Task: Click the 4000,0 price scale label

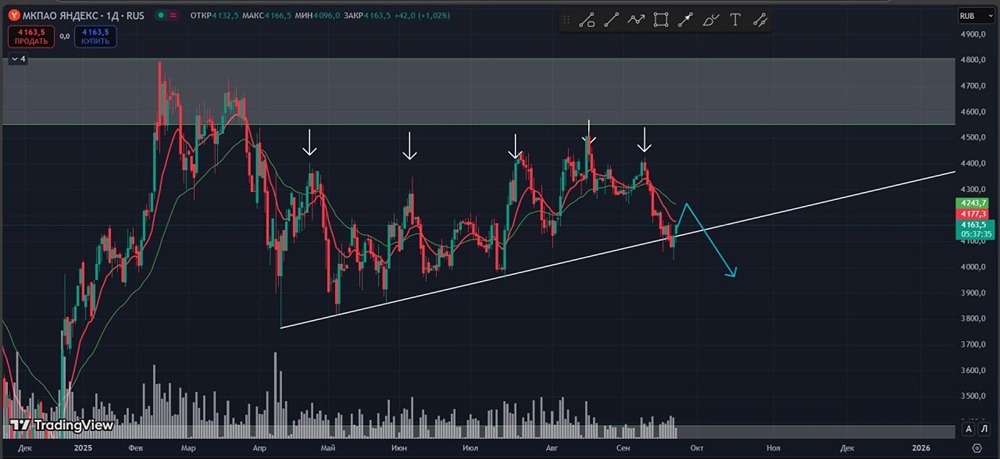Action: click(x=973, y=267)
